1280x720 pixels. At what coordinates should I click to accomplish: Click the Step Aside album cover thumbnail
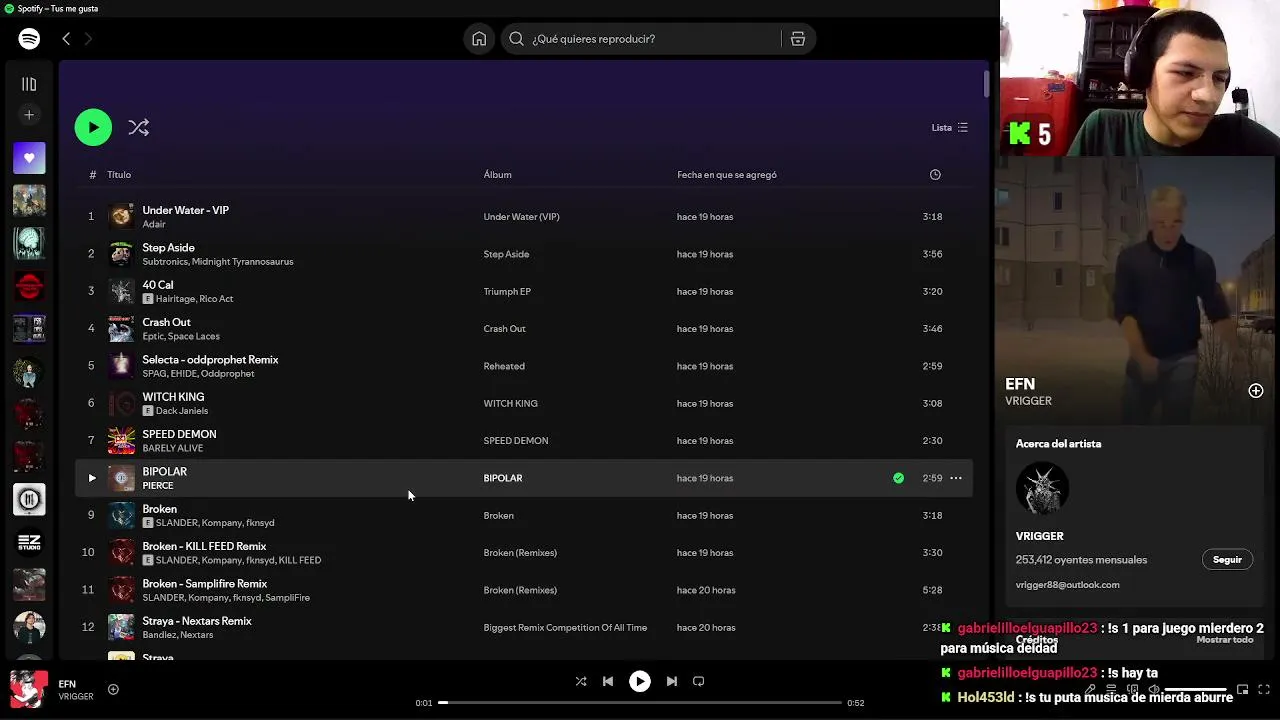[121, 254]
